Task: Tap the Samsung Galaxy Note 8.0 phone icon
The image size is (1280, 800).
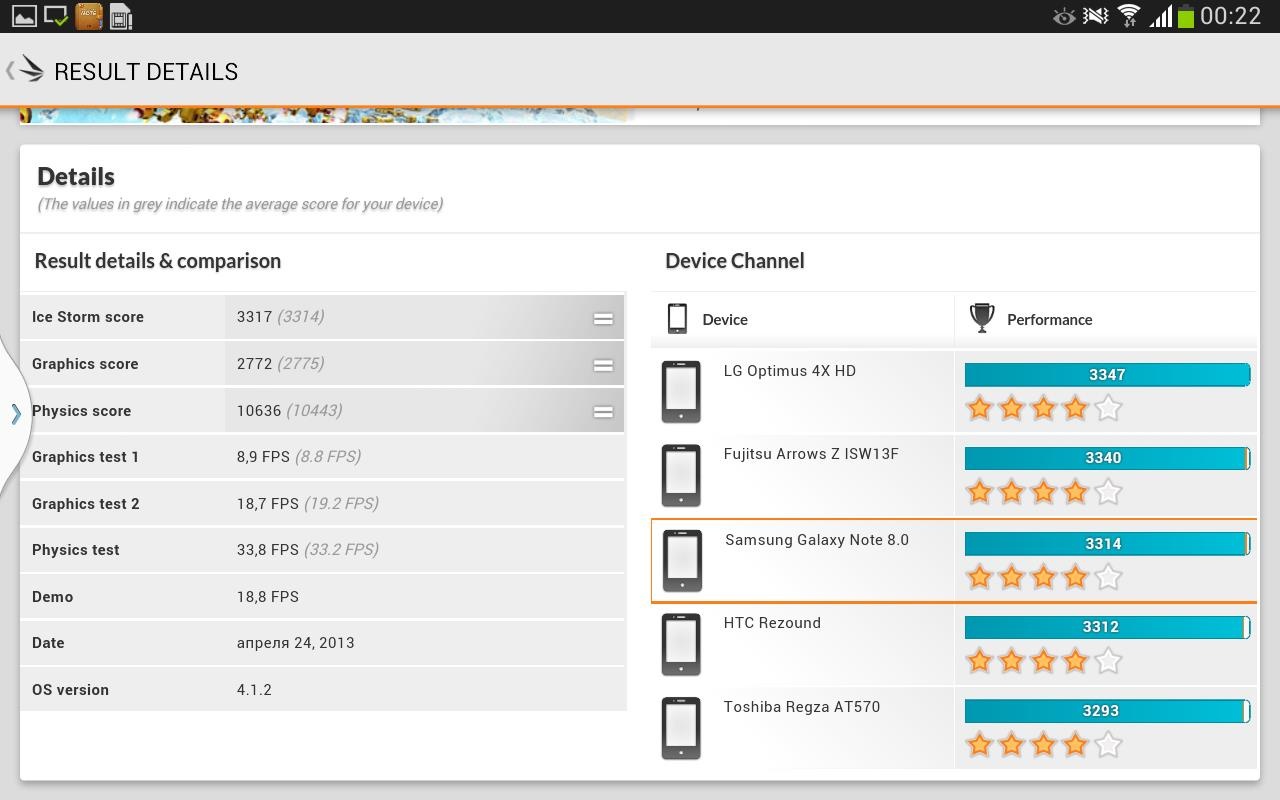Action: 682,560
